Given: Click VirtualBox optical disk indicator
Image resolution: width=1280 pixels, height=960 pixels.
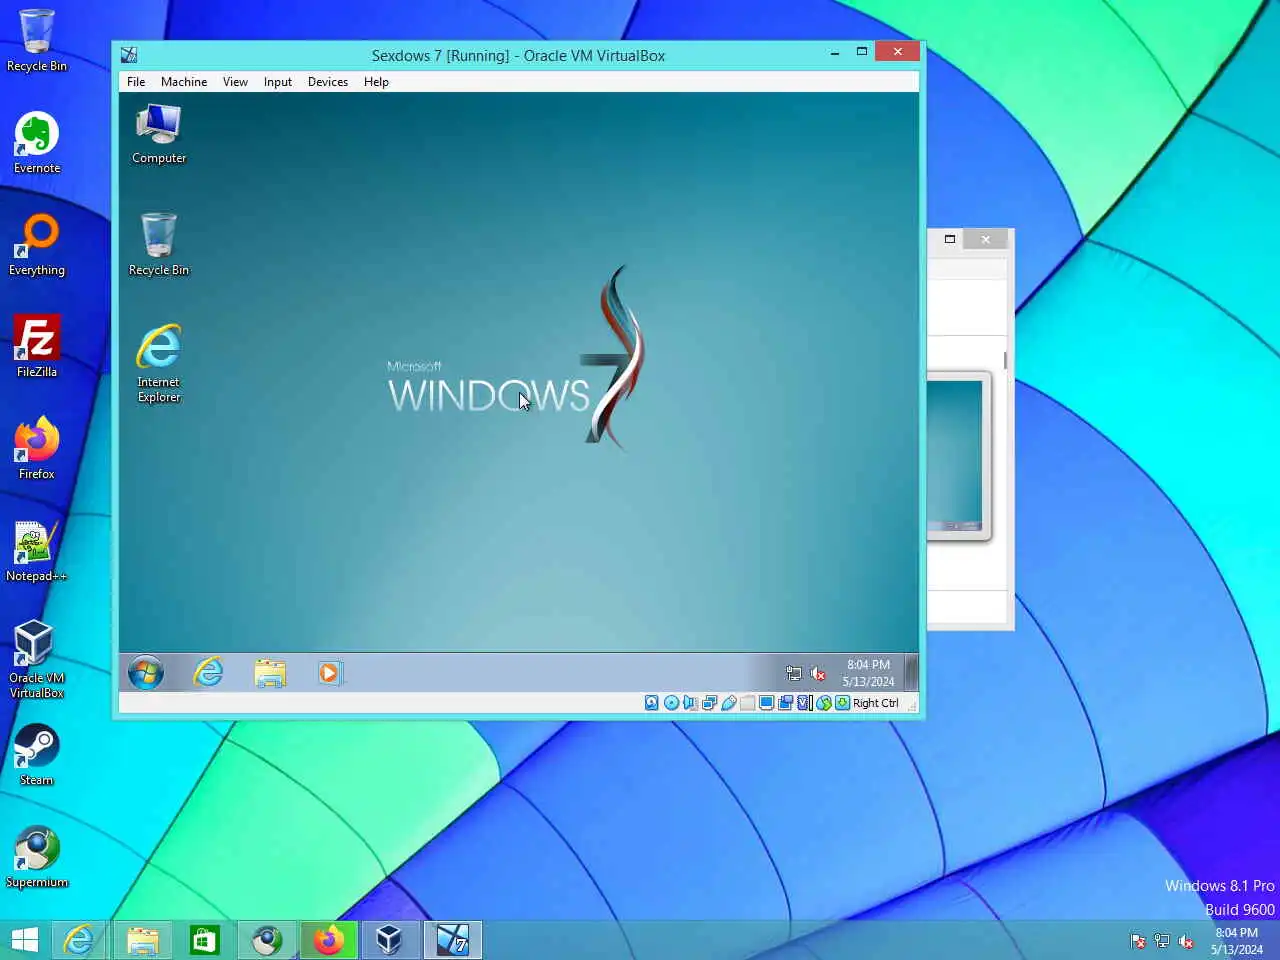Looking at the screenshot, I should 671,703.
